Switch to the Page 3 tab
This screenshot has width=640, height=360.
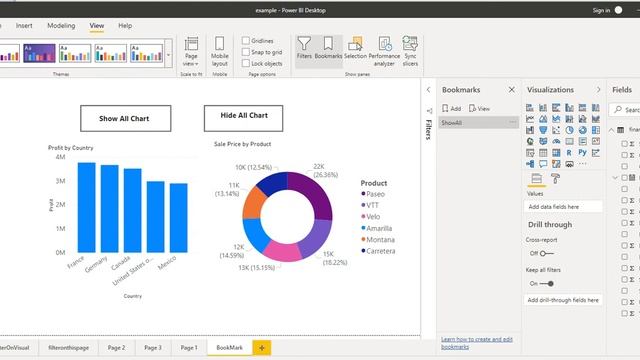coord(153,348)
